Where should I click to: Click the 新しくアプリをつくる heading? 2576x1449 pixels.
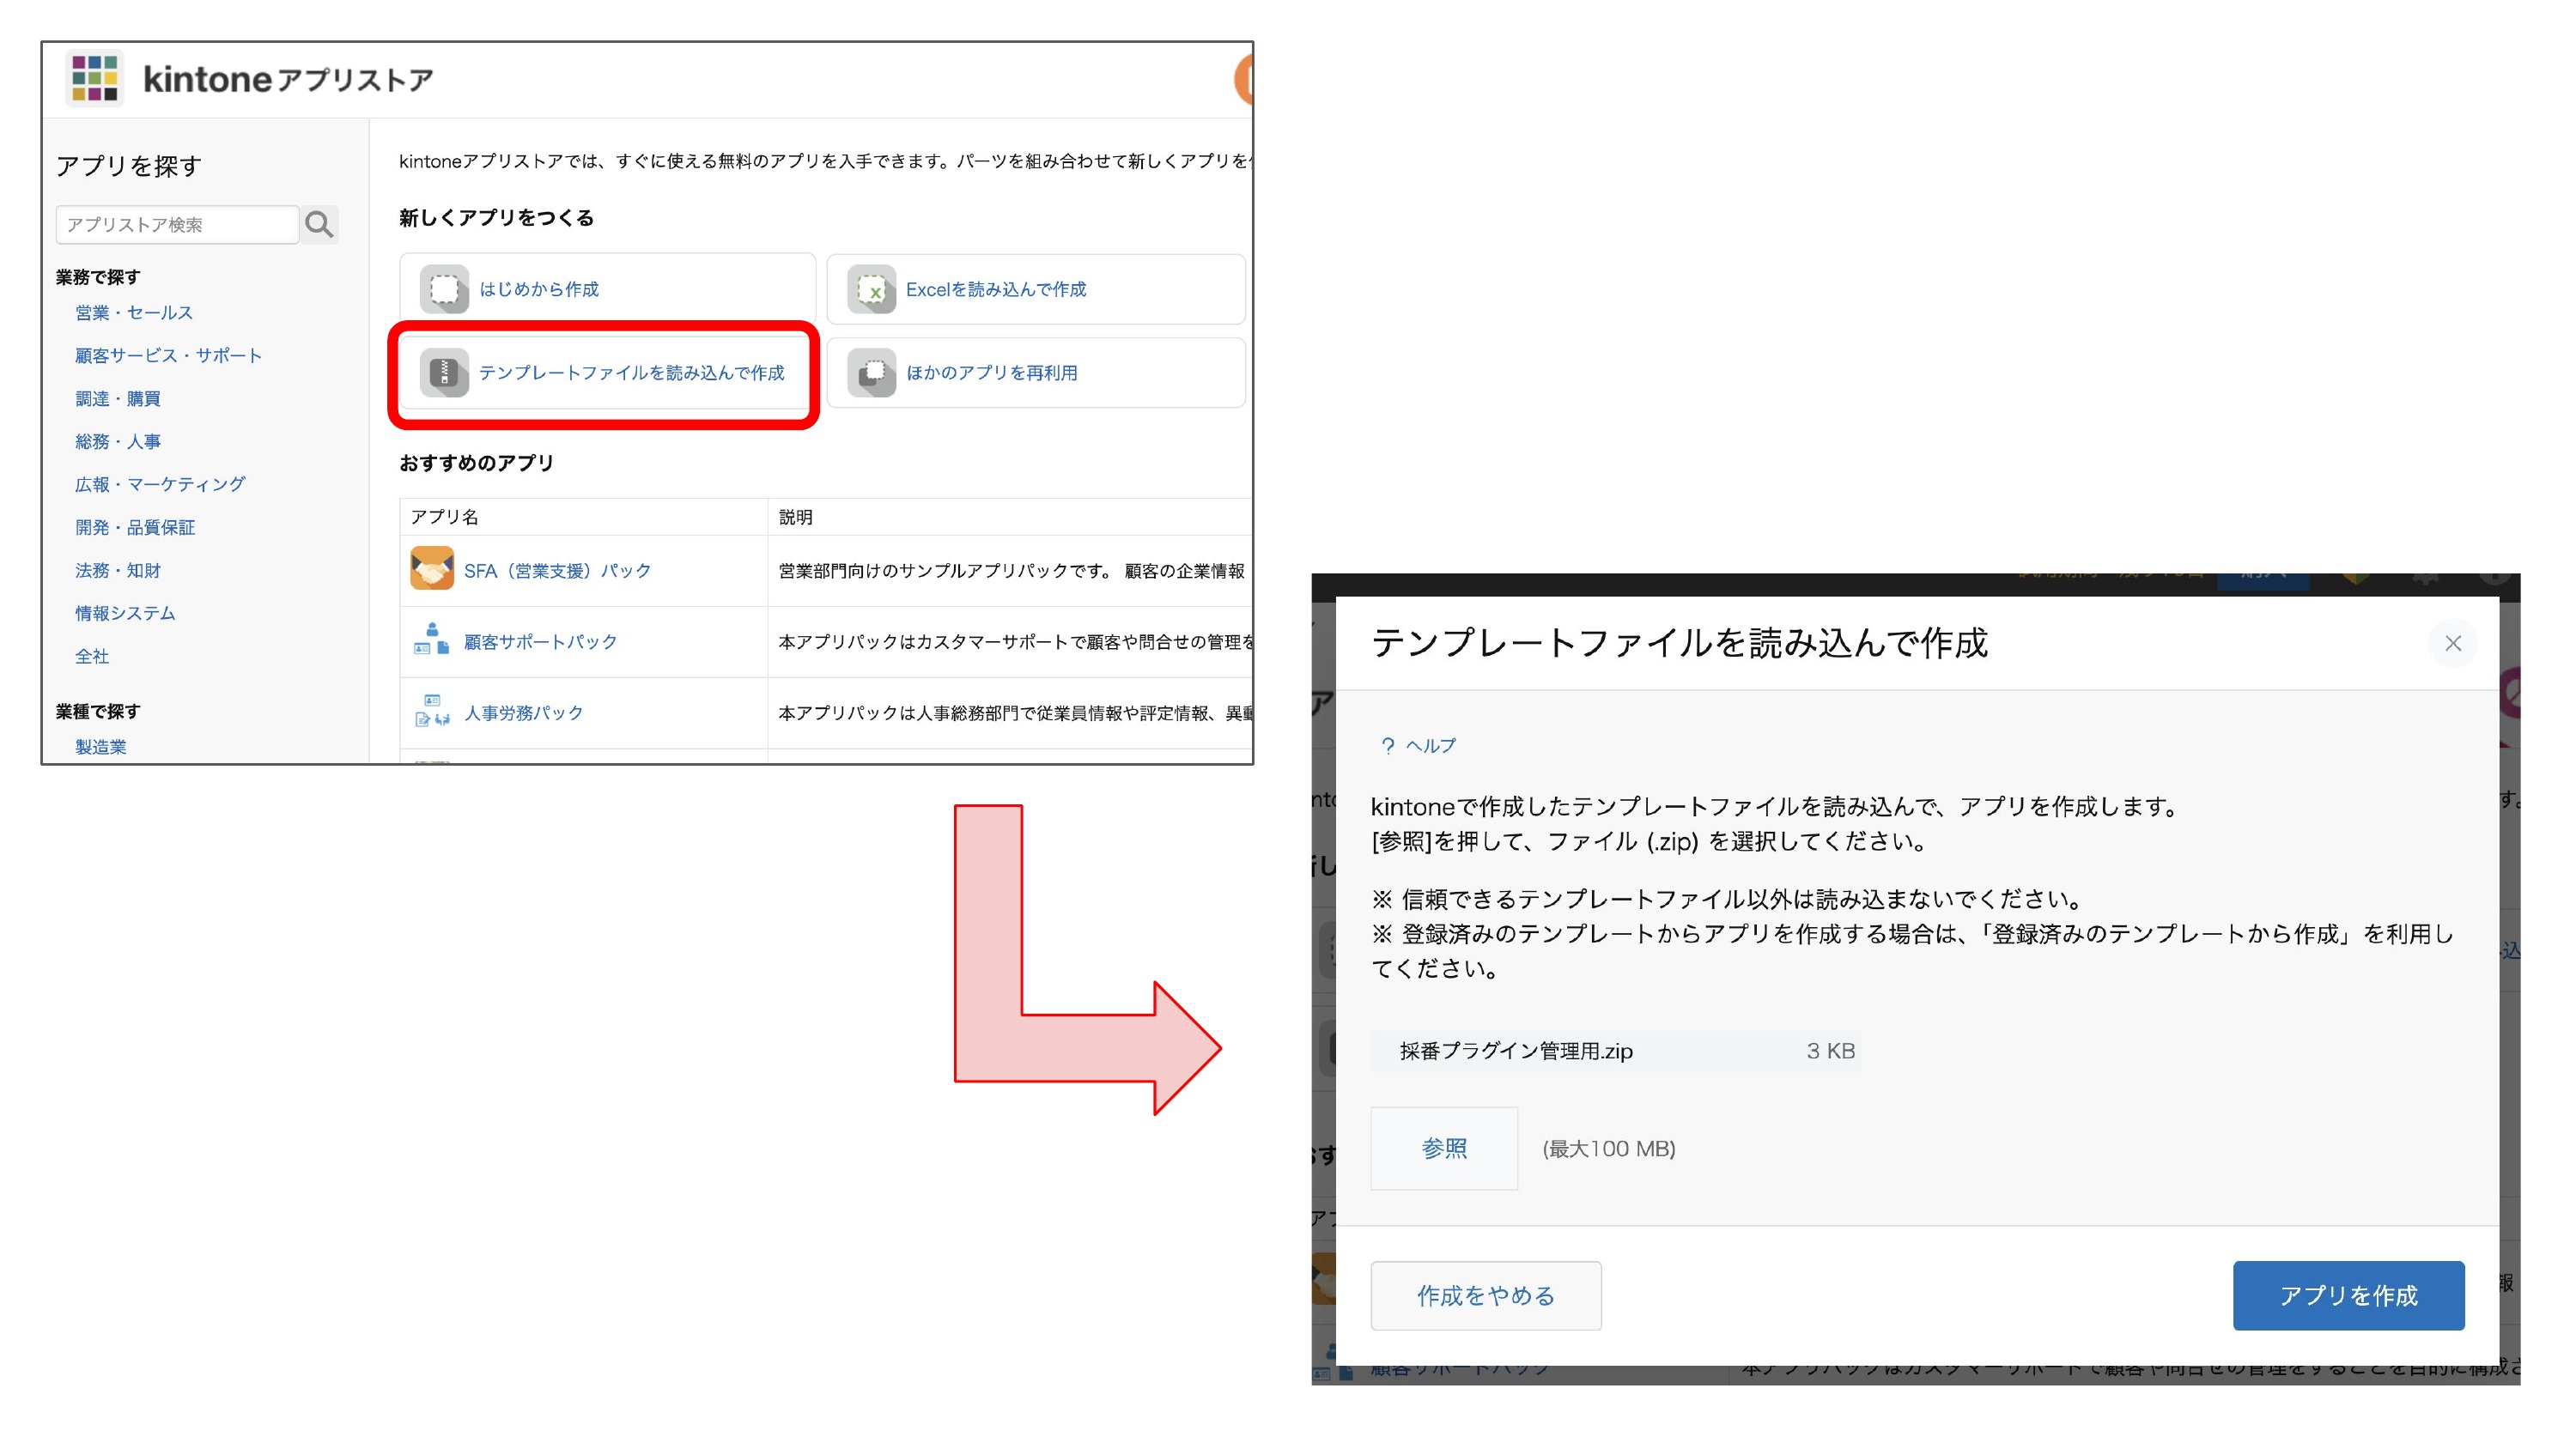496,217
